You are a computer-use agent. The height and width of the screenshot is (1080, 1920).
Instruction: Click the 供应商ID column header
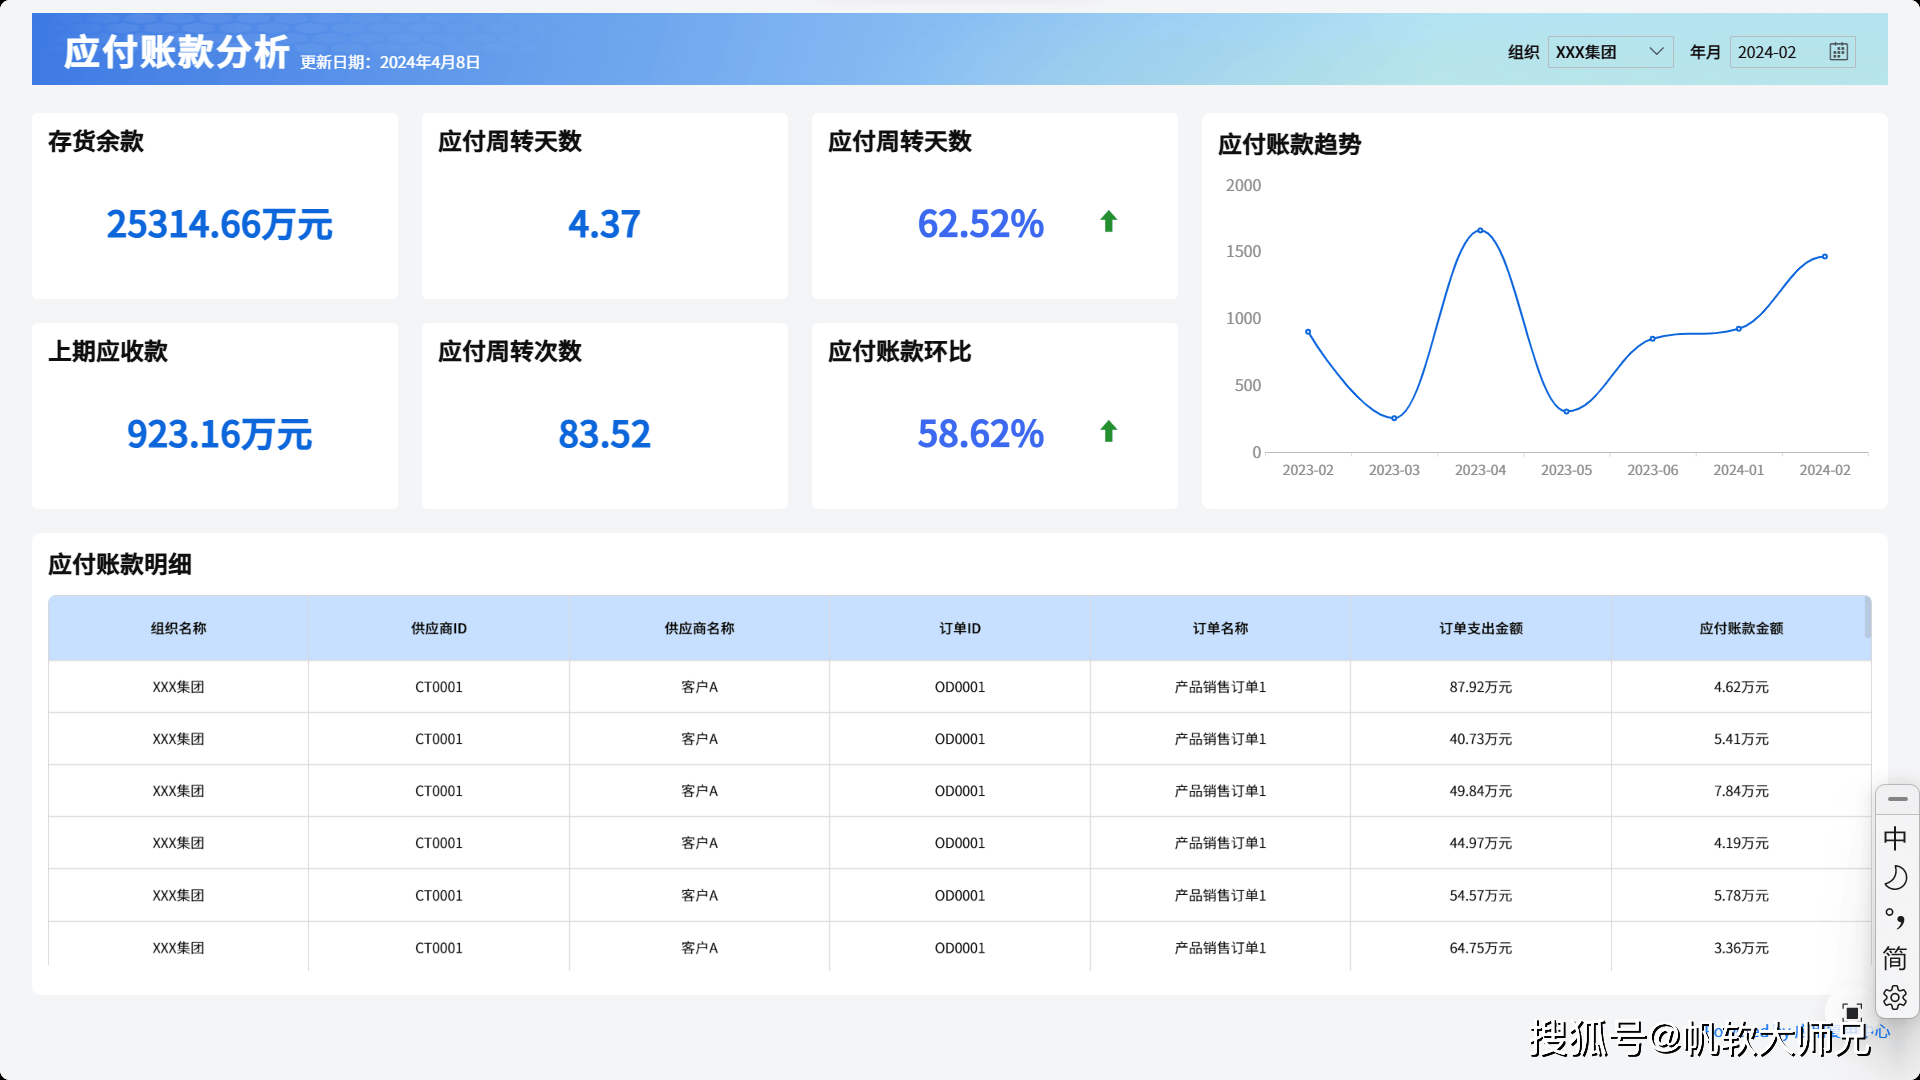pyautogui.click(x=439, y=628)
